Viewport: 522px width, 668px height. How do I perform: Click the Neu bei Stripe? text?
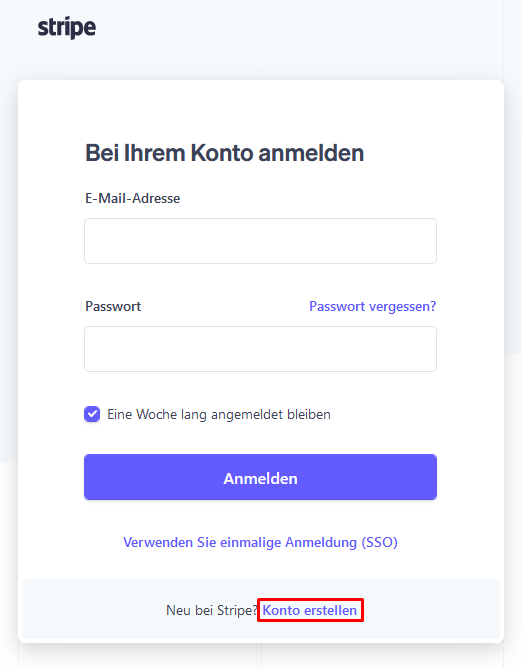pos(212,610)
